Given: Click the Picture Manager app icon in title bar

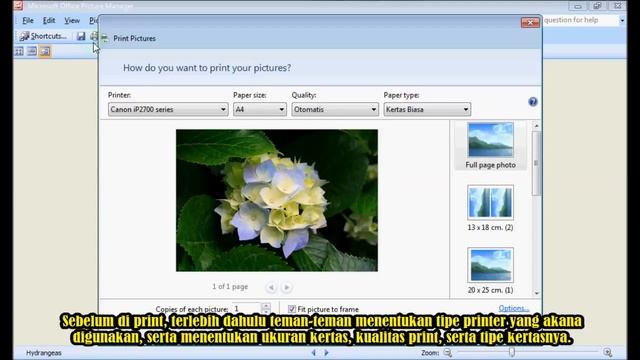Looking at the screenshot, I should coord(18,6).
